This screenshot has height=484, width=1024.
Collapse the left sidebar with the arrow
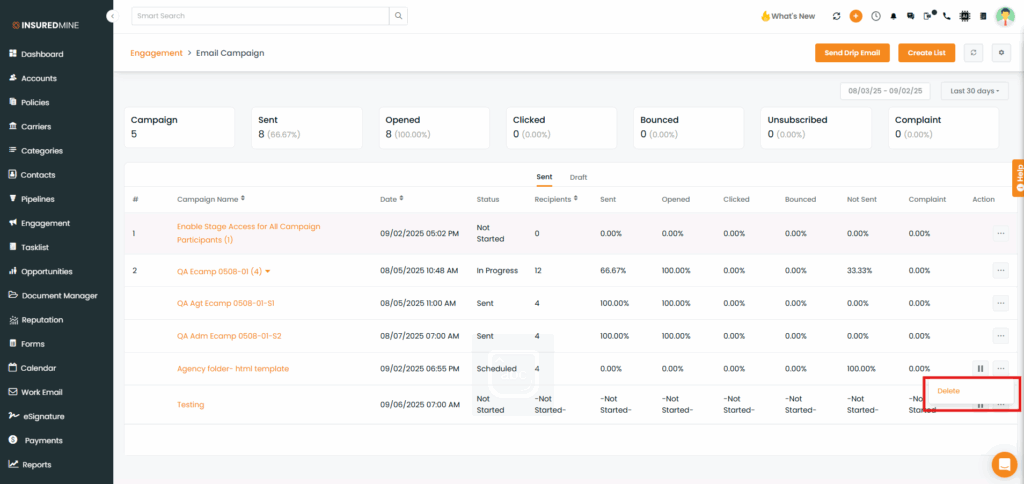click(112, 16)
